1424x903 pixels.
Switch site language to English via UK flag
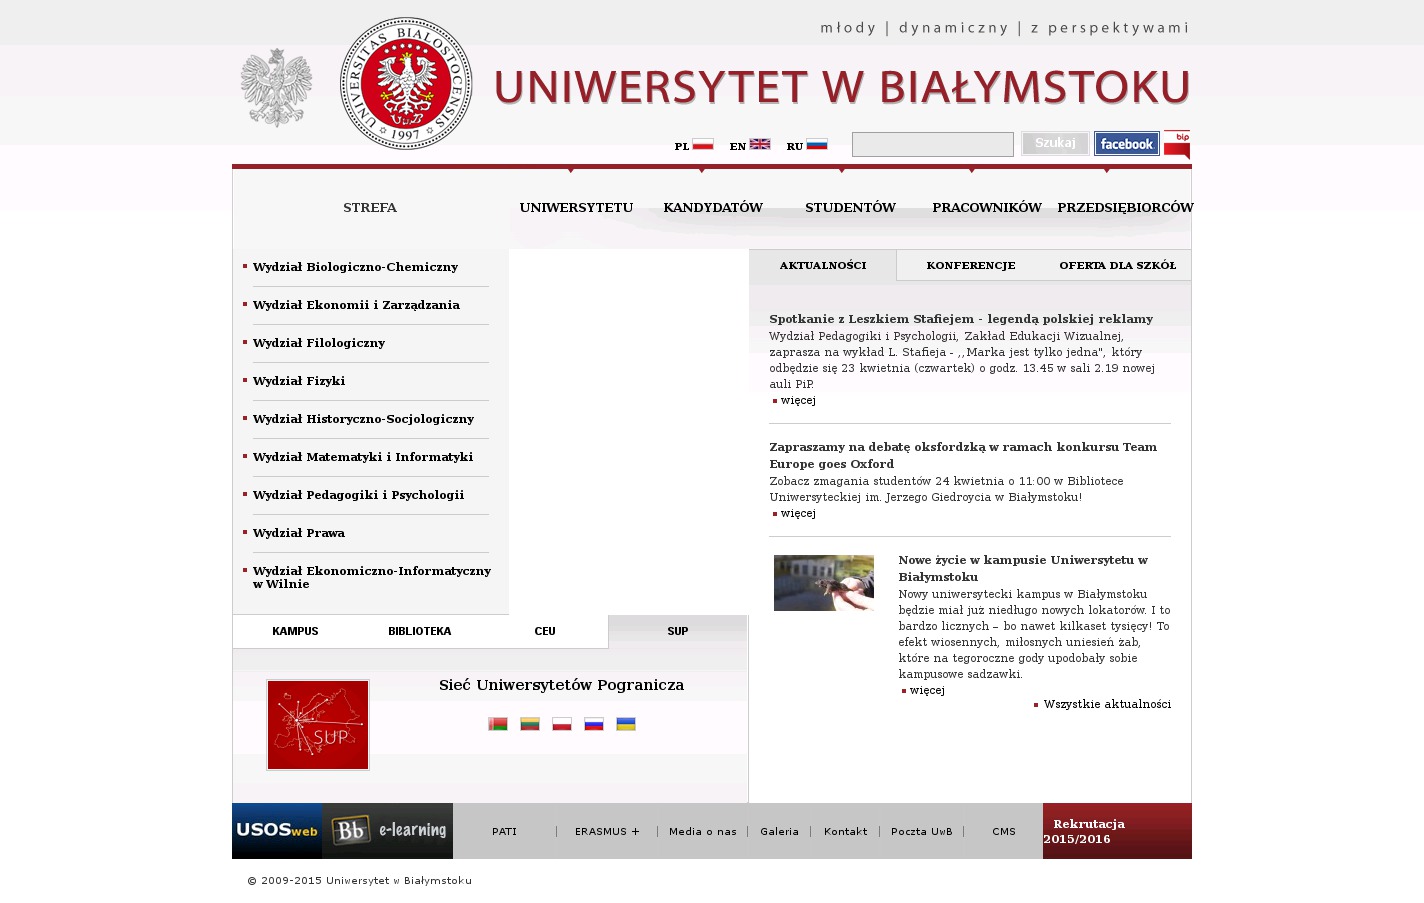pos(760,144)
